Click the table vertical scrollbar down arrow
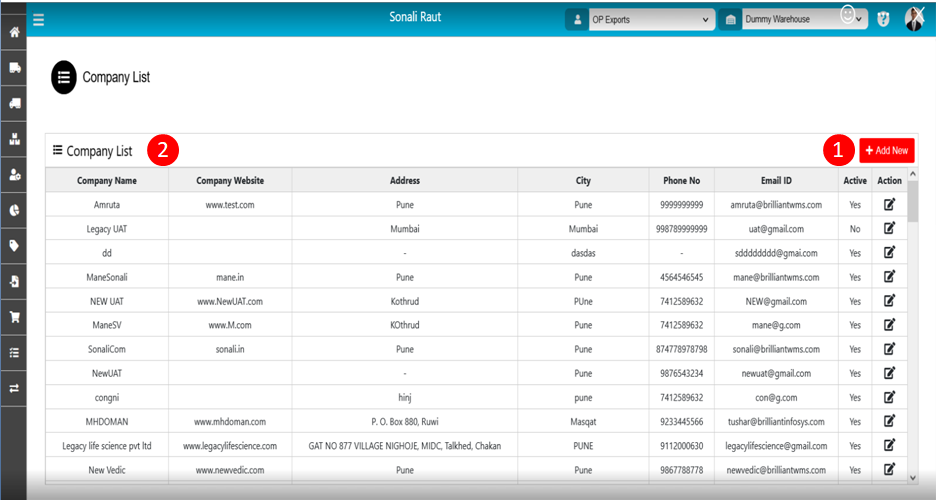 [912, 476]
